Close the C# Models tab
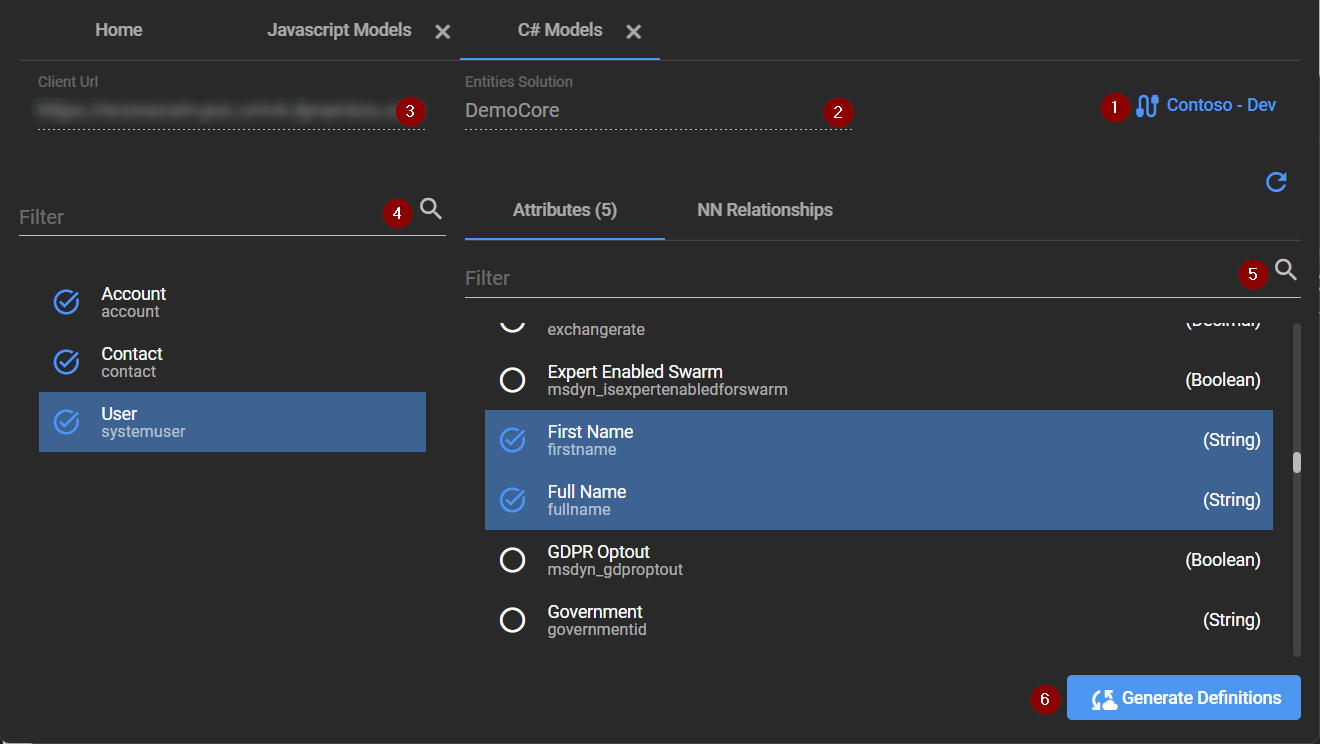Screen dimensions: 1320x744 tap(633, 32)
